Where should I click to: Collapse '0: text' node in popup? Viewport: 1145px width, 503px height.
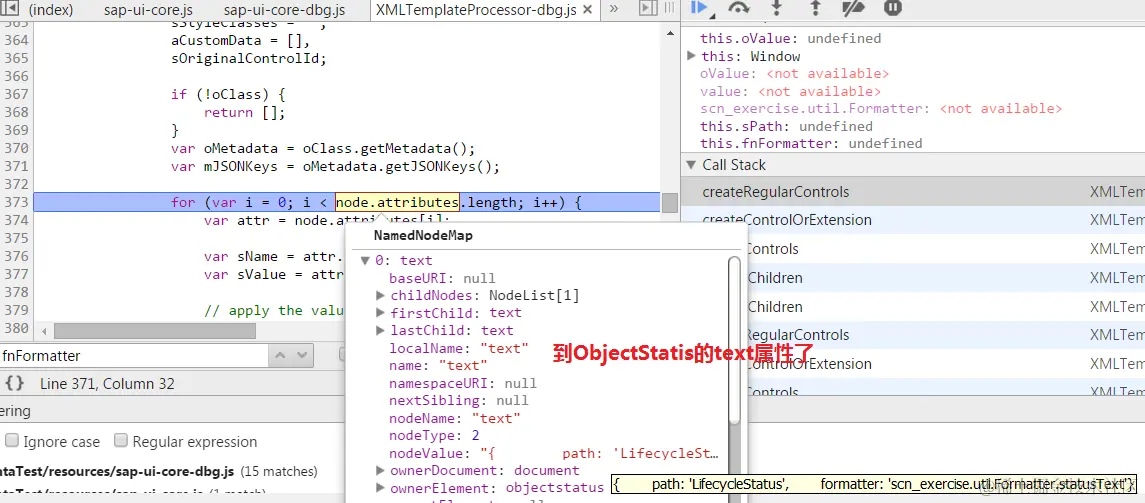(x=366, y=261)
